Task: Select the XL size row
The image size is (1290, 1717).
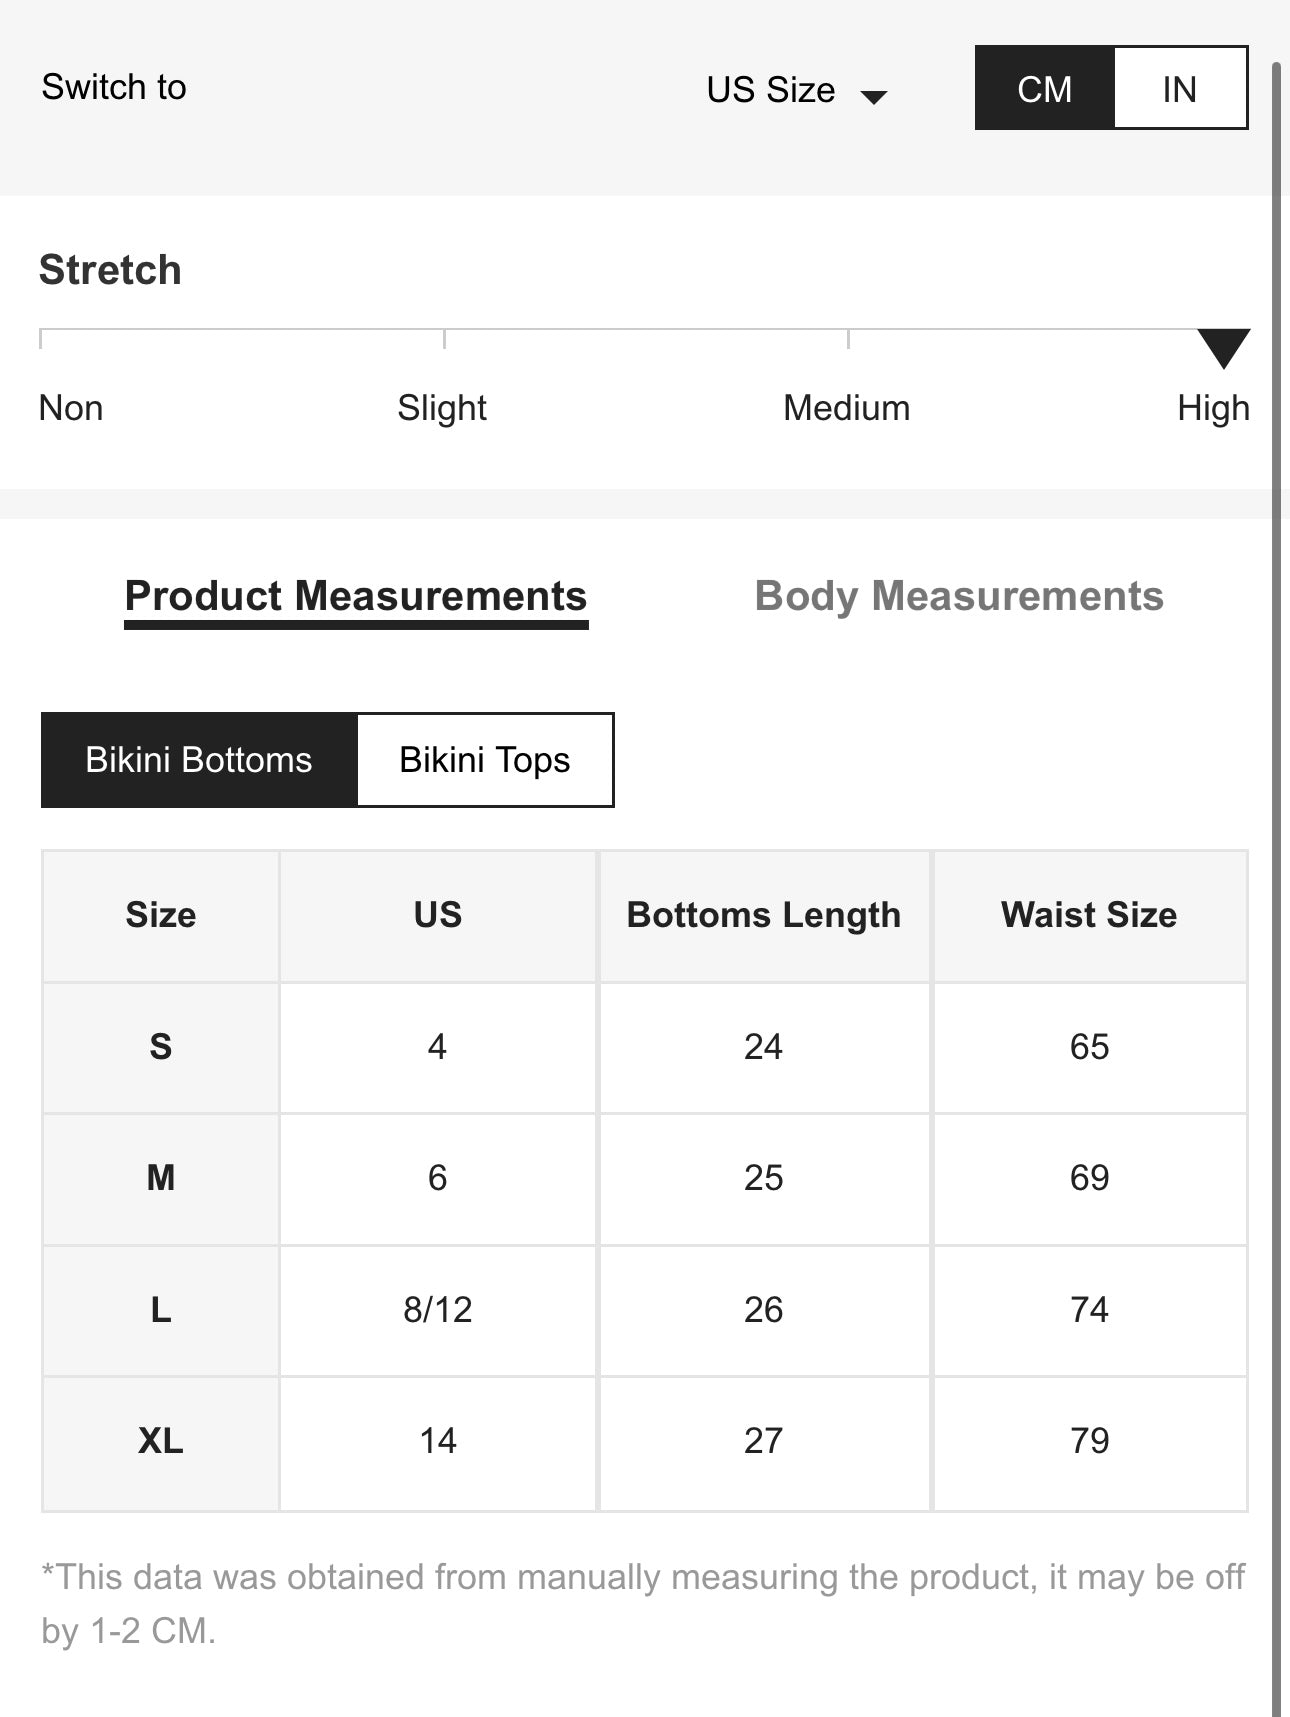Action: point(161,1441)
